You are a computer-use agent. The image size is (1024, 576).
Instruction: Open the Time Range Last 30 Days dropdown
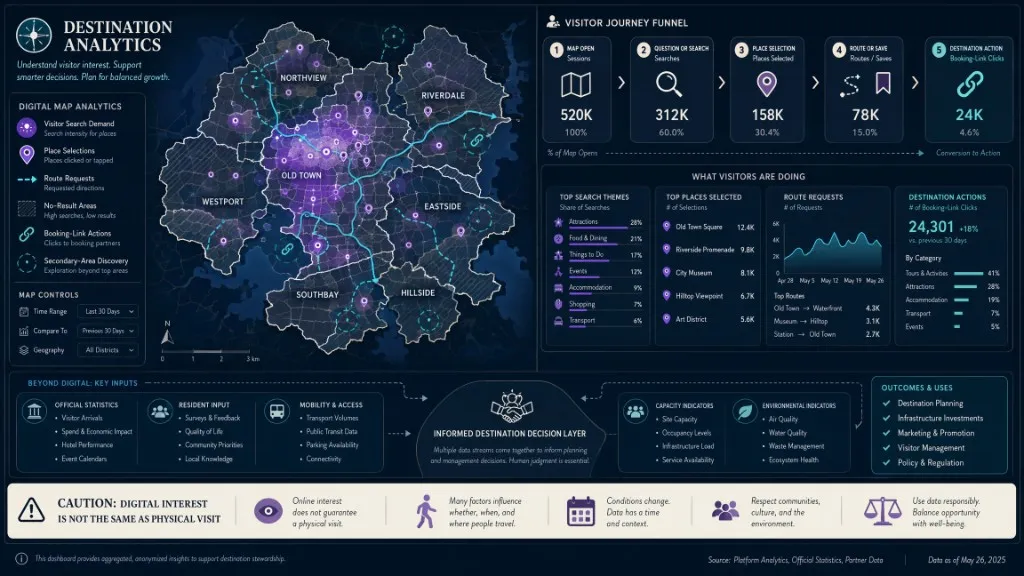[x=108, y=312]
